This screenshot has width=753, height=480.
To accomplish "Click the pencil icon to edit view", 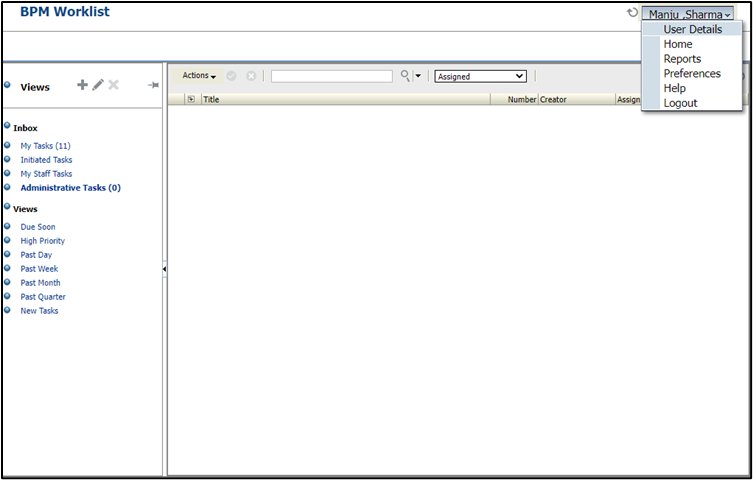I will (98, 85).
